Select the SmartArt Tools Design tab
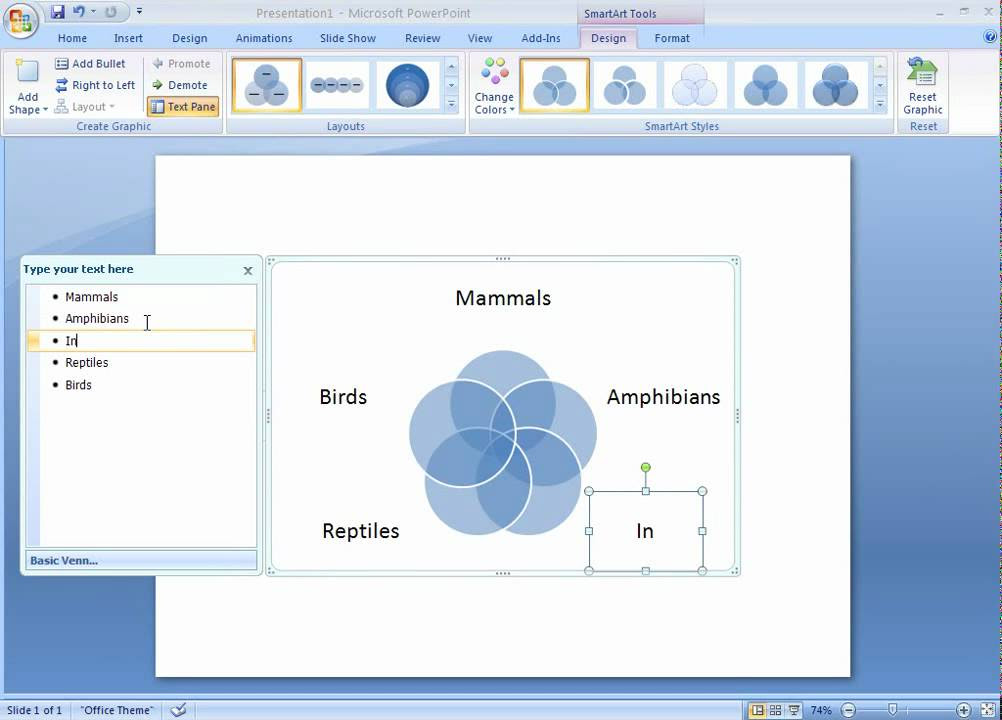The height and width of the screenshot is (720, 1002). (608, 38)
